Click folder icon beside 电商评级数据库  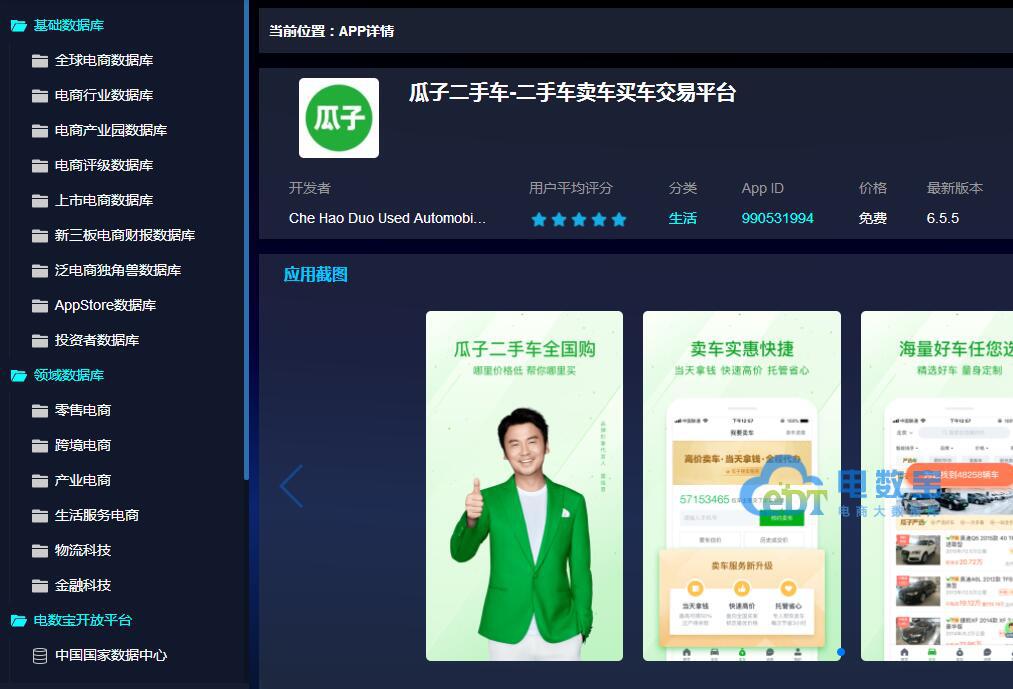[40, 165]
